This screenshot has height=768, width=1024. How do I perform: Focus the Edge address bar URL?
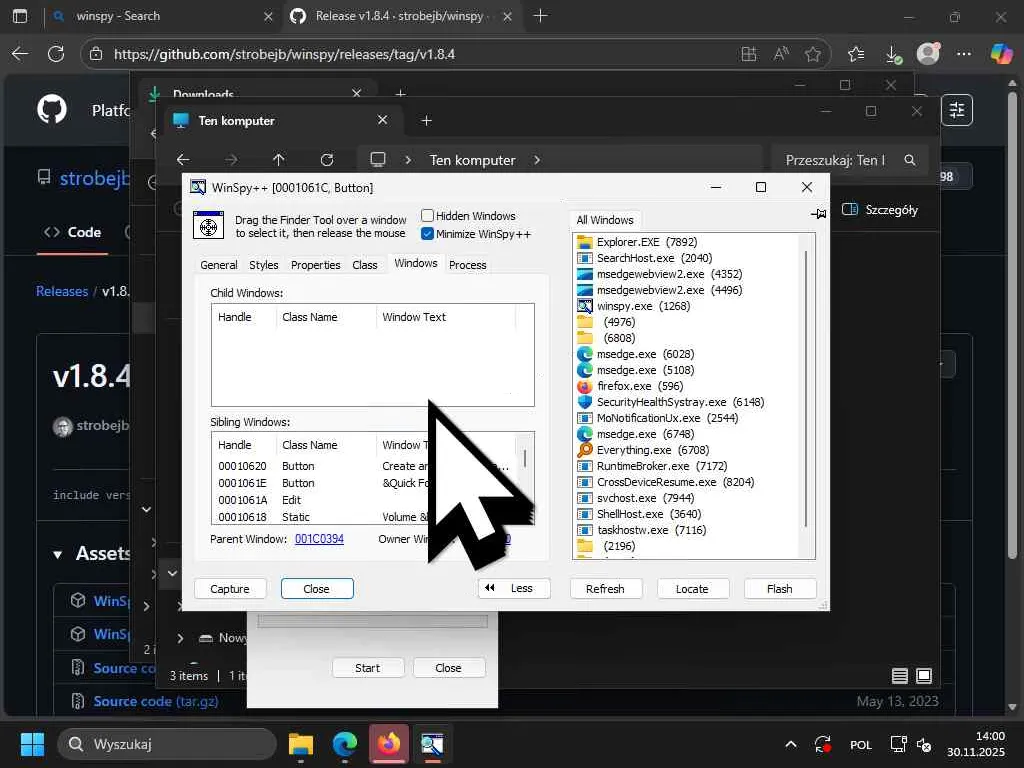pos(284,54)
